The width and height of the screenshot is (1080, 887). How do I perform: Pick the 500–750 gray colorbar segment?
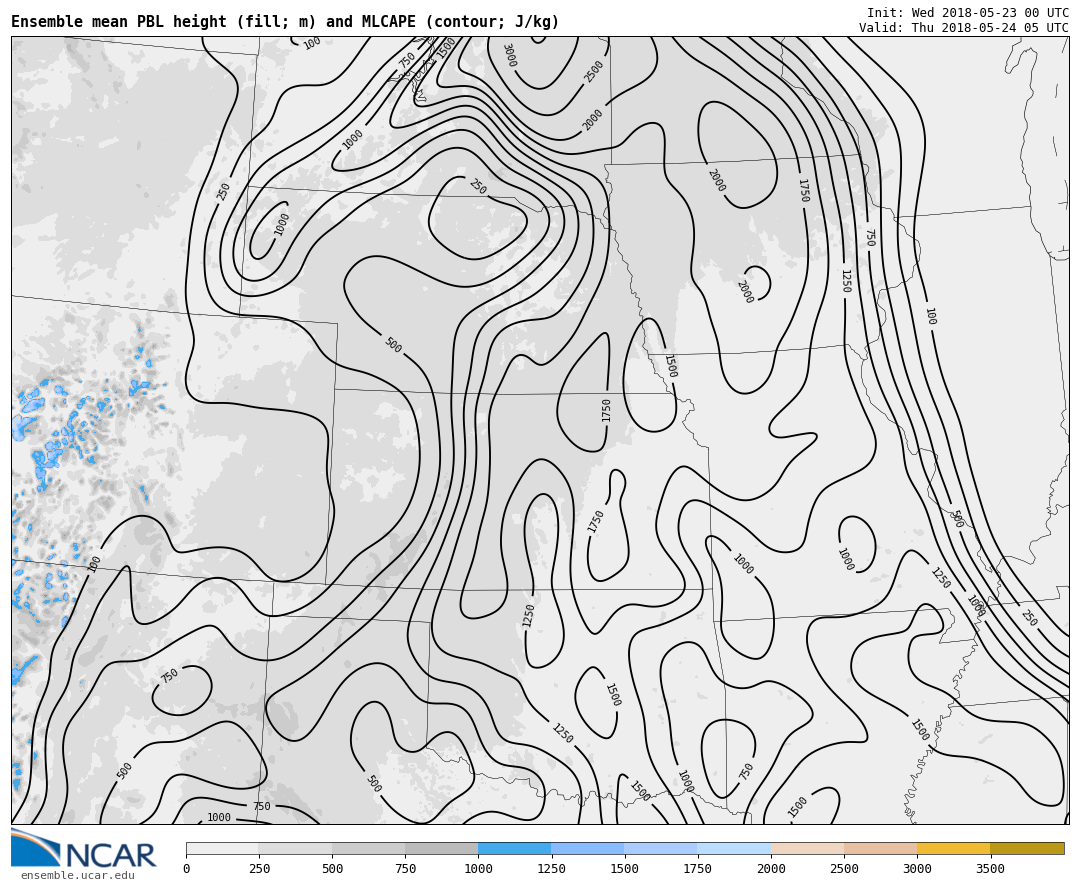pyautogui.click(x=368, y=848)
